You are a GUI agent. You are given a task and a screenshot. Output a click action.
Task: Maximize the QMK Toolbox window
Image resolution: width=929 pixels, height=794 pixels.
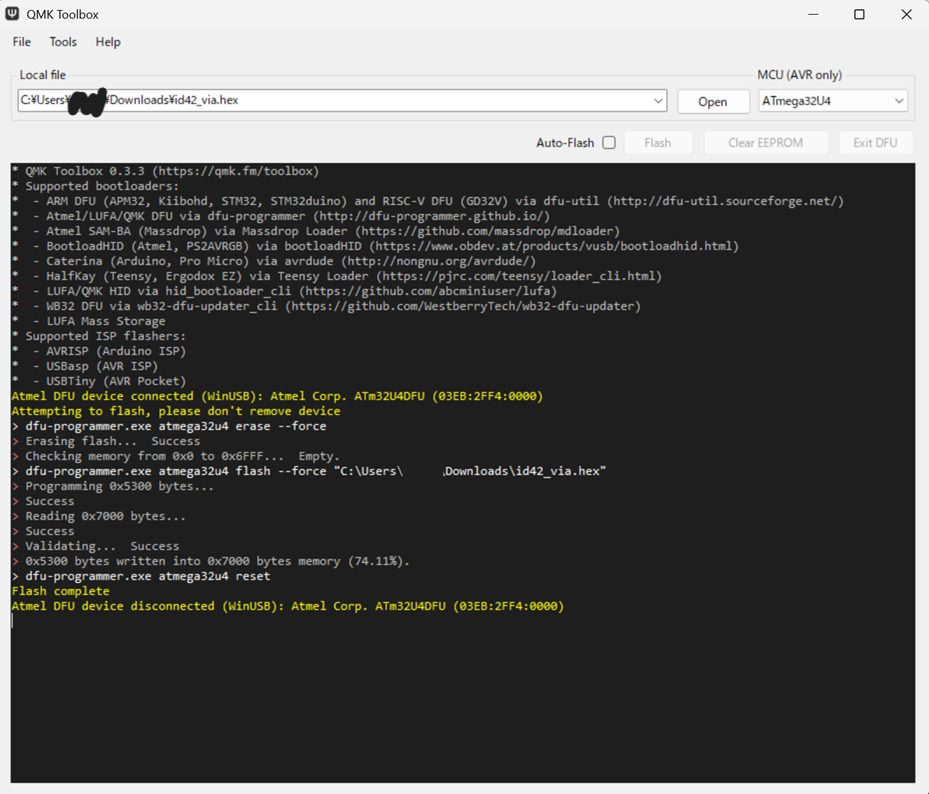point(859,14)
